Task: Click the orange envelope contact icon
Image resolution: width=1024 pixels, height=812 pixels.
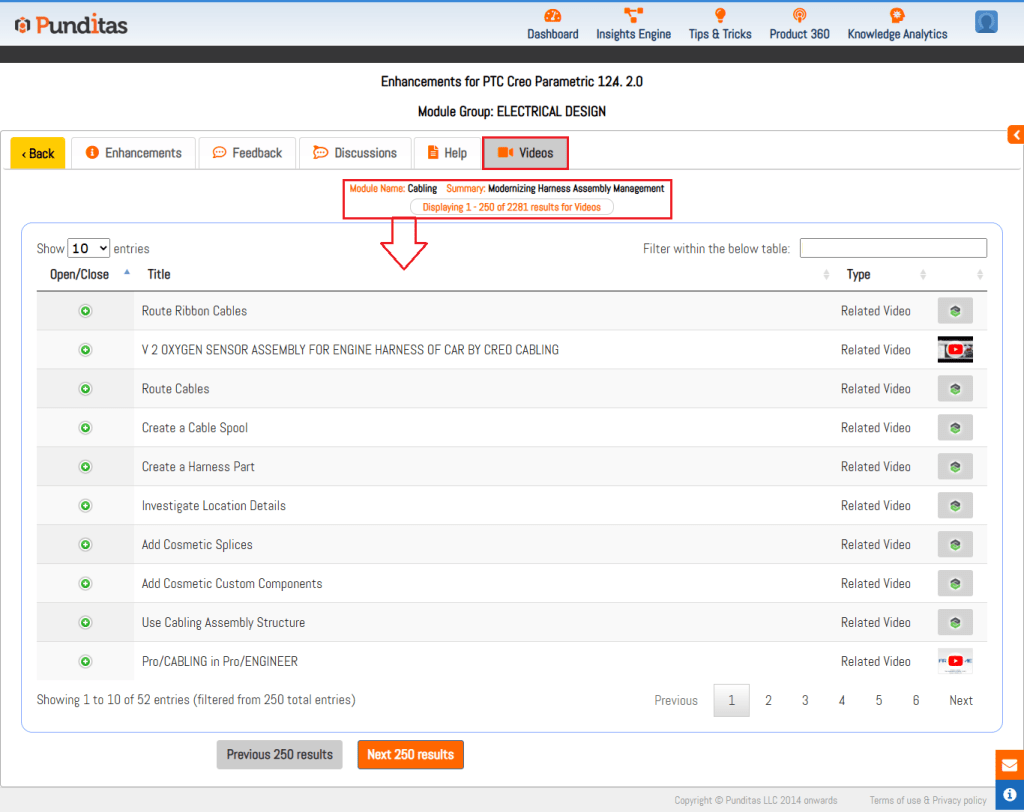Action: [1009, 765]
